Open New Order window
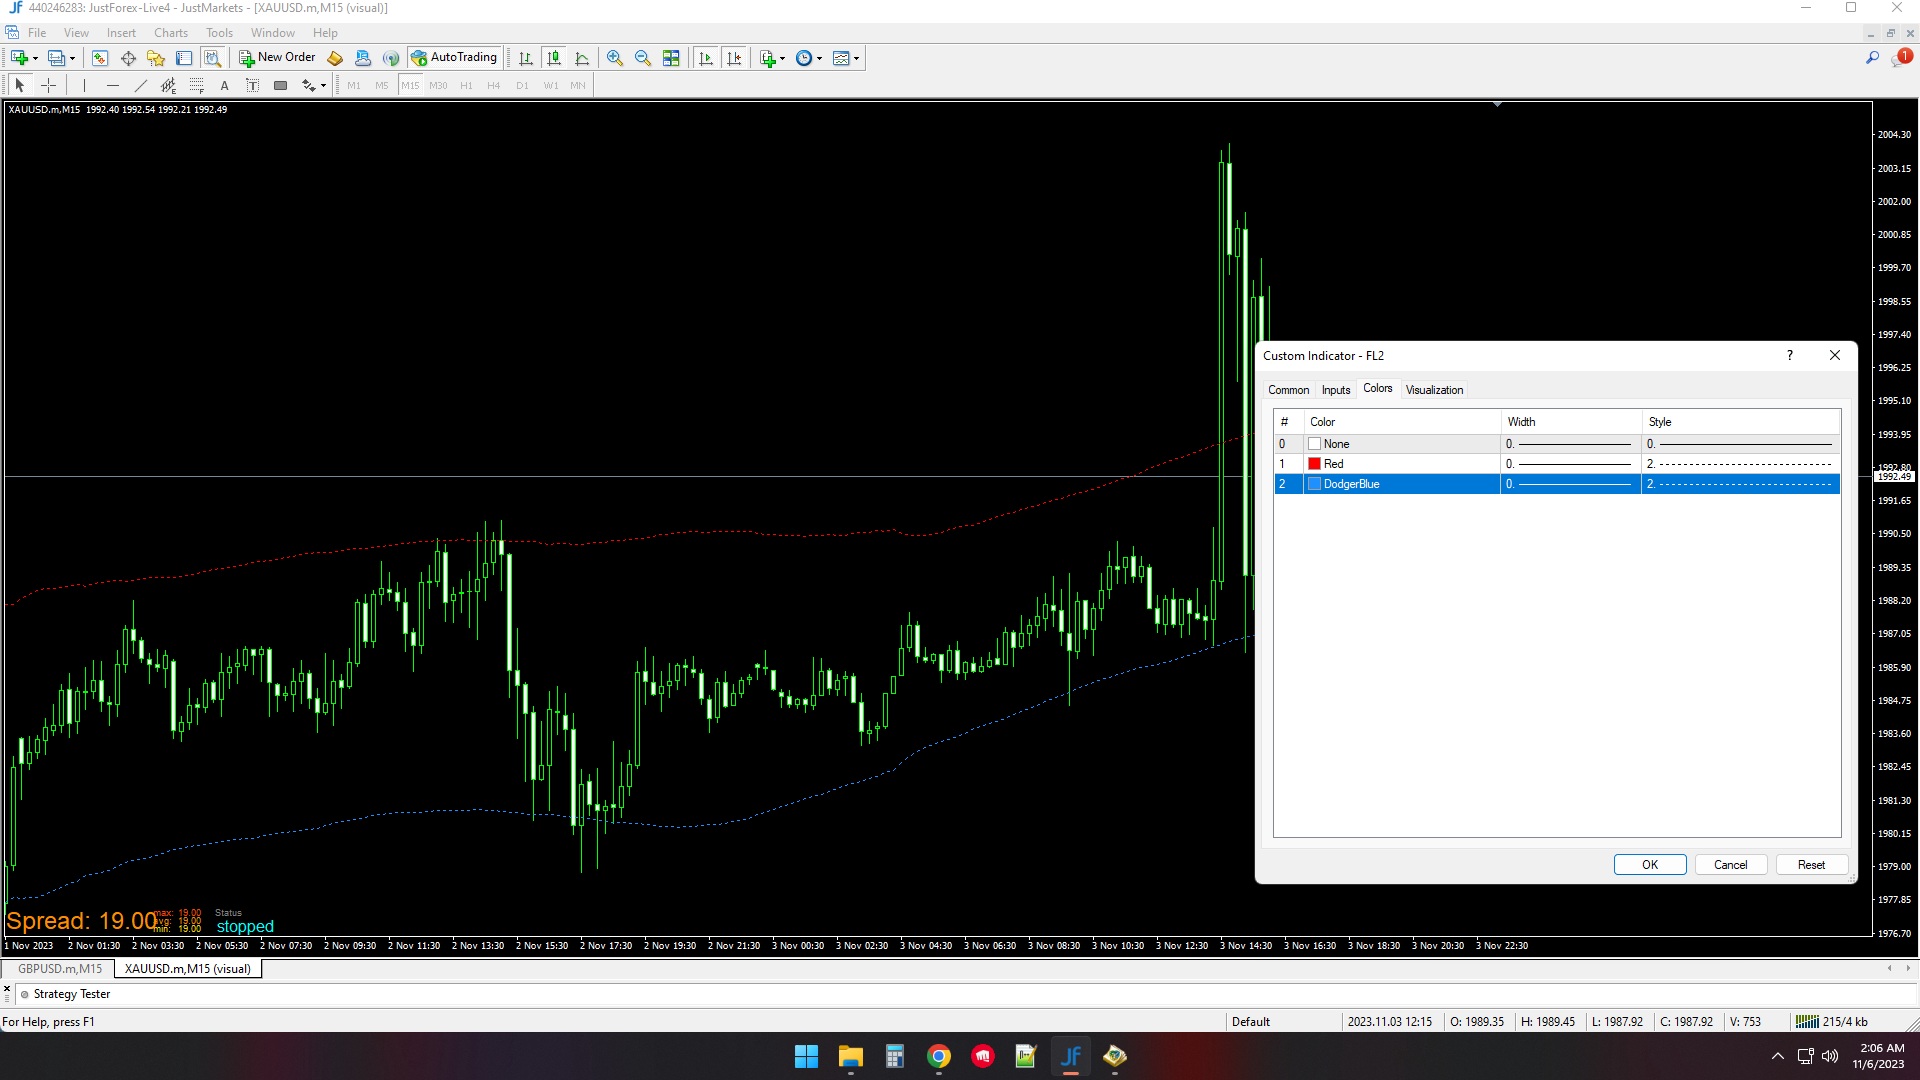This screenshot has width=1920, height=1080. [x=277, y=58]
